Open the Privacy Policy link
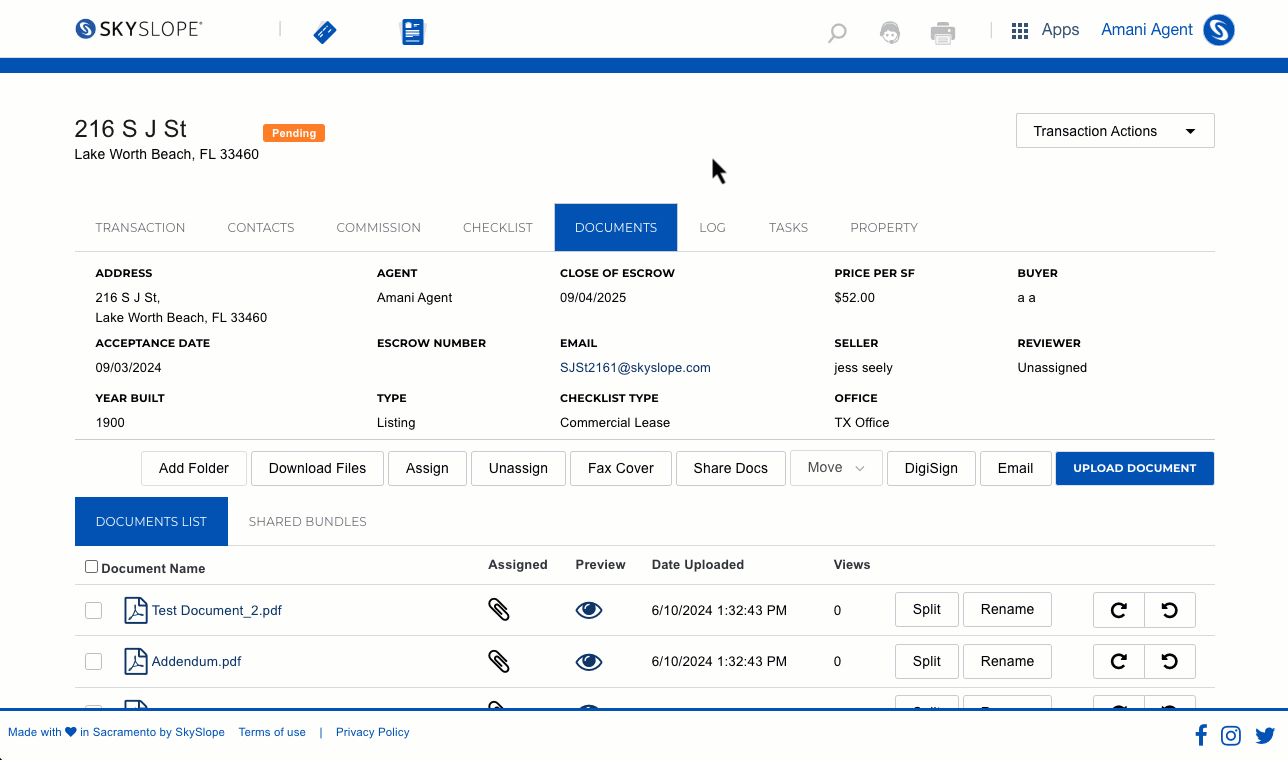Screen dimensions: 1288x760 click(373, 732)
